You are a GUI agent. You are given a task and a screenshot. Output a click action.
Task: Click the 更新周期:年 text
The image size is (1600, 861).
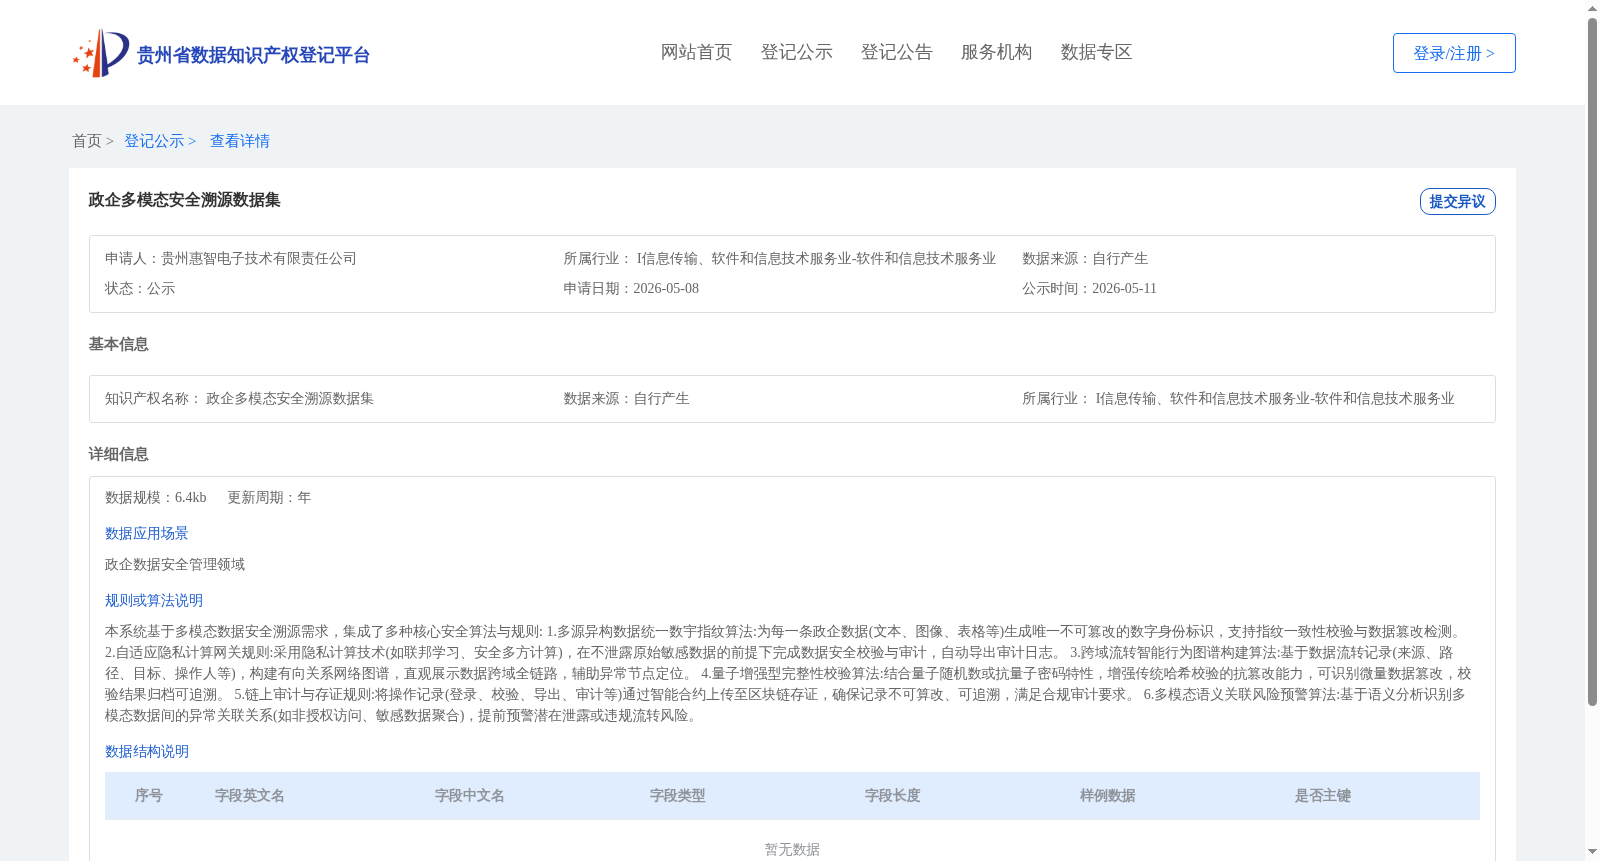coord(269,497)
